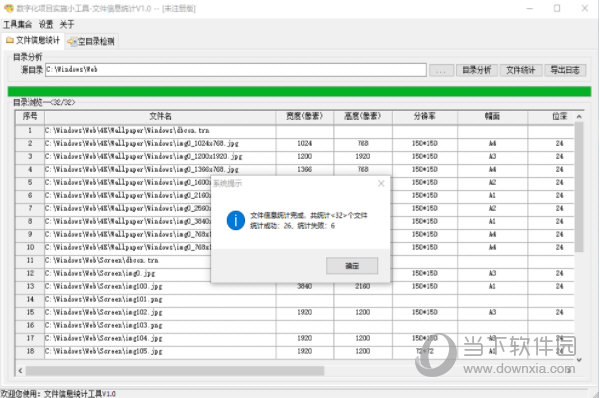This screenshot has width=600, height=398.
Task: Click the width cell 3840 in row 13
Action: point(305,287)
